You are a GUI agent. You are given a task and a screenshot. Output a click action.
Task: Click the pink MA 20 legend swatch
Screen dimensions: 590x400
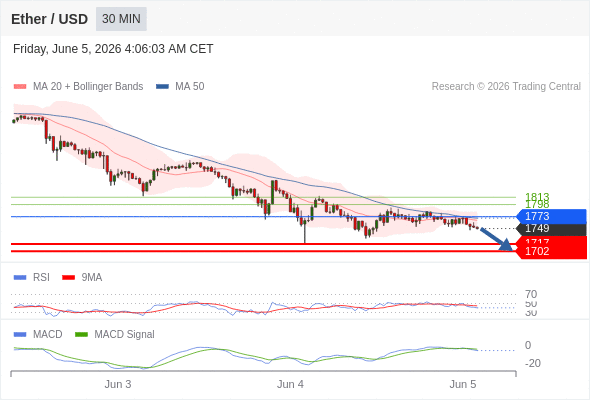[x=20, y=87]
